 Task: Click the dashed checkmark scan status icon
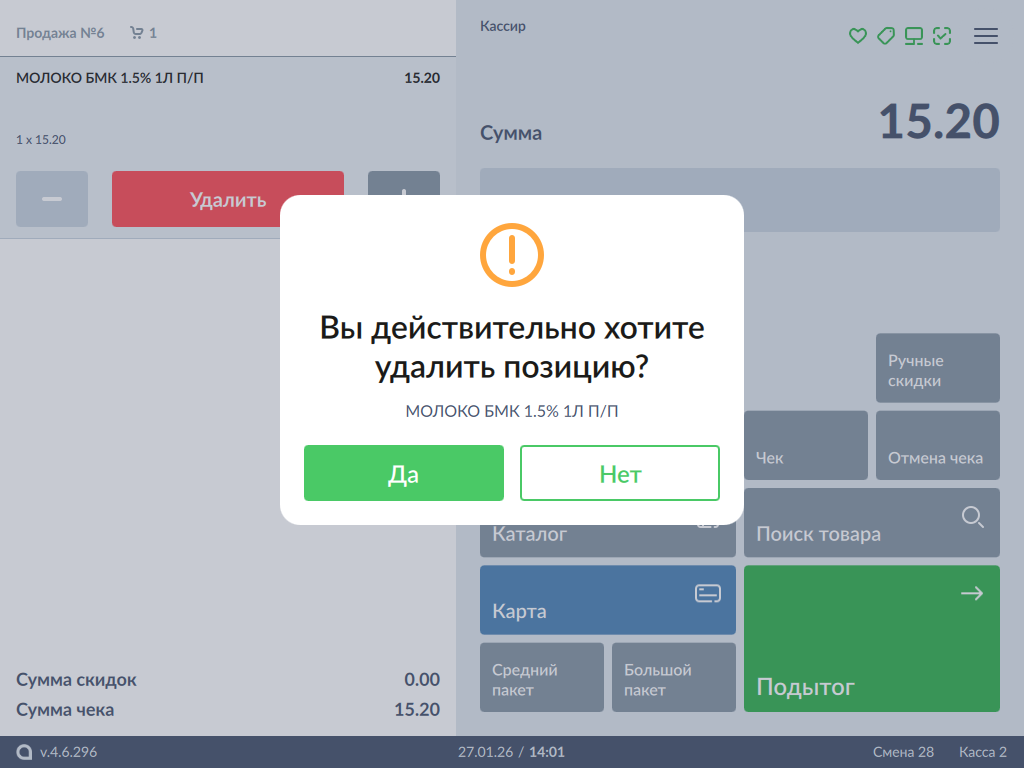pyautogui.click(x=942, y=36)
